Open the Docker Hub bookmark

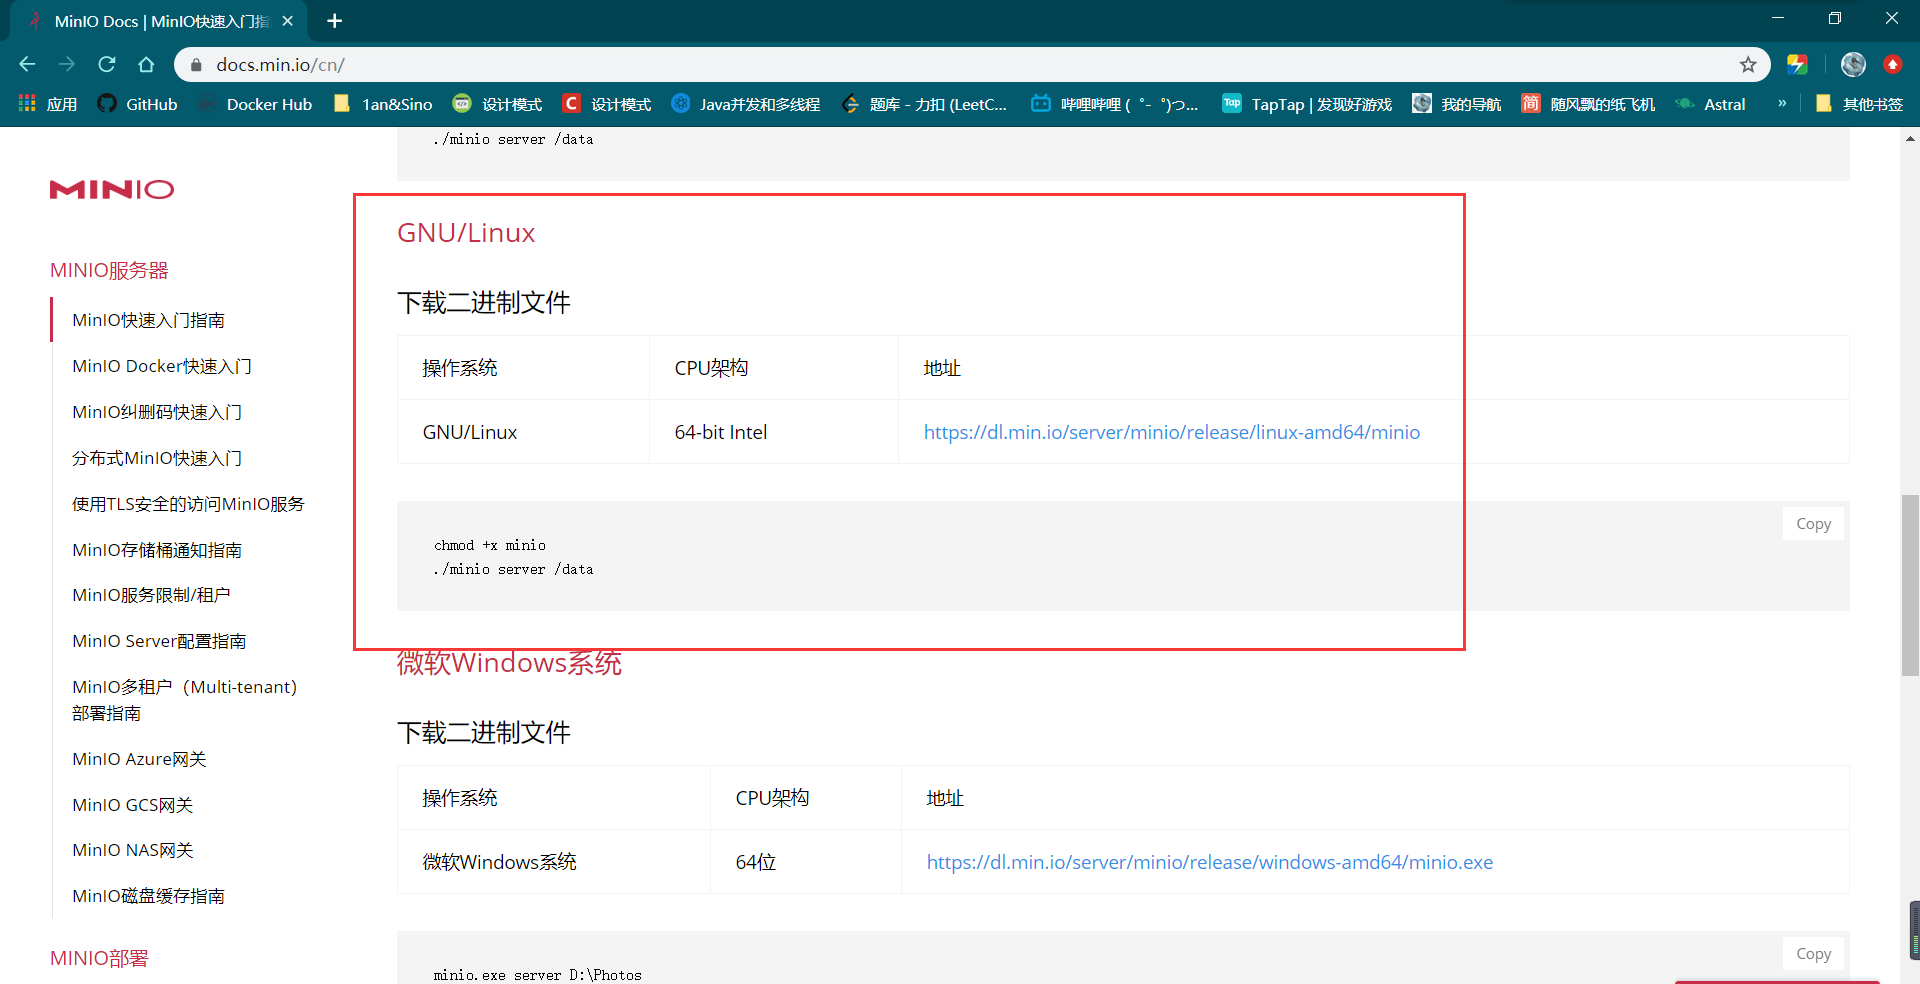click(x=256, y=103)
